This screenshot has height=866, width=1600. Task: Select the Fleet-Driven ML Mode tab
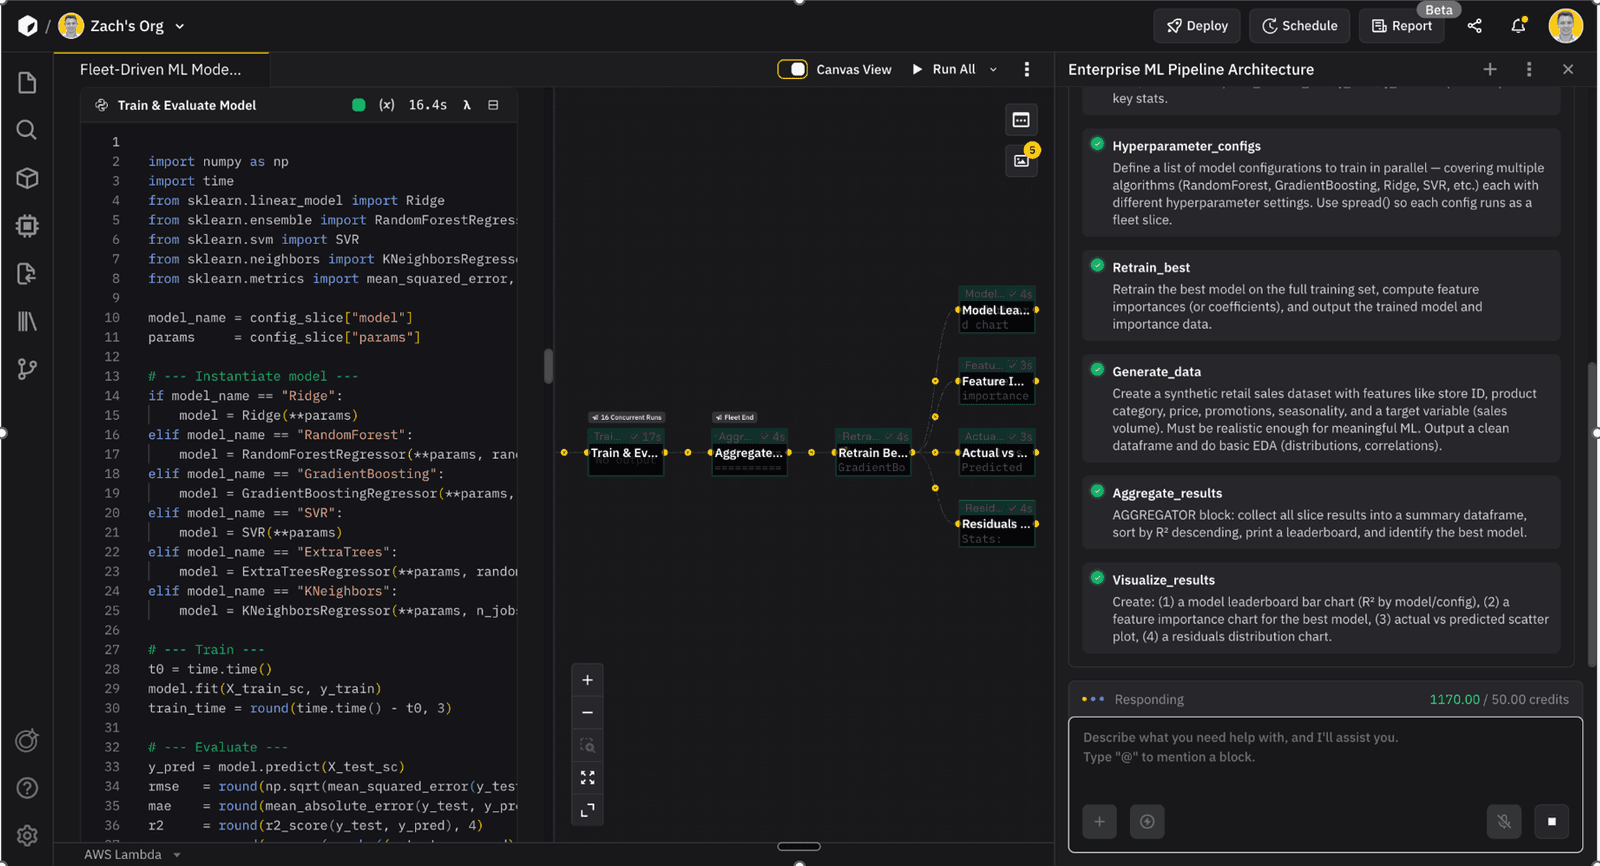click(161, 69)
